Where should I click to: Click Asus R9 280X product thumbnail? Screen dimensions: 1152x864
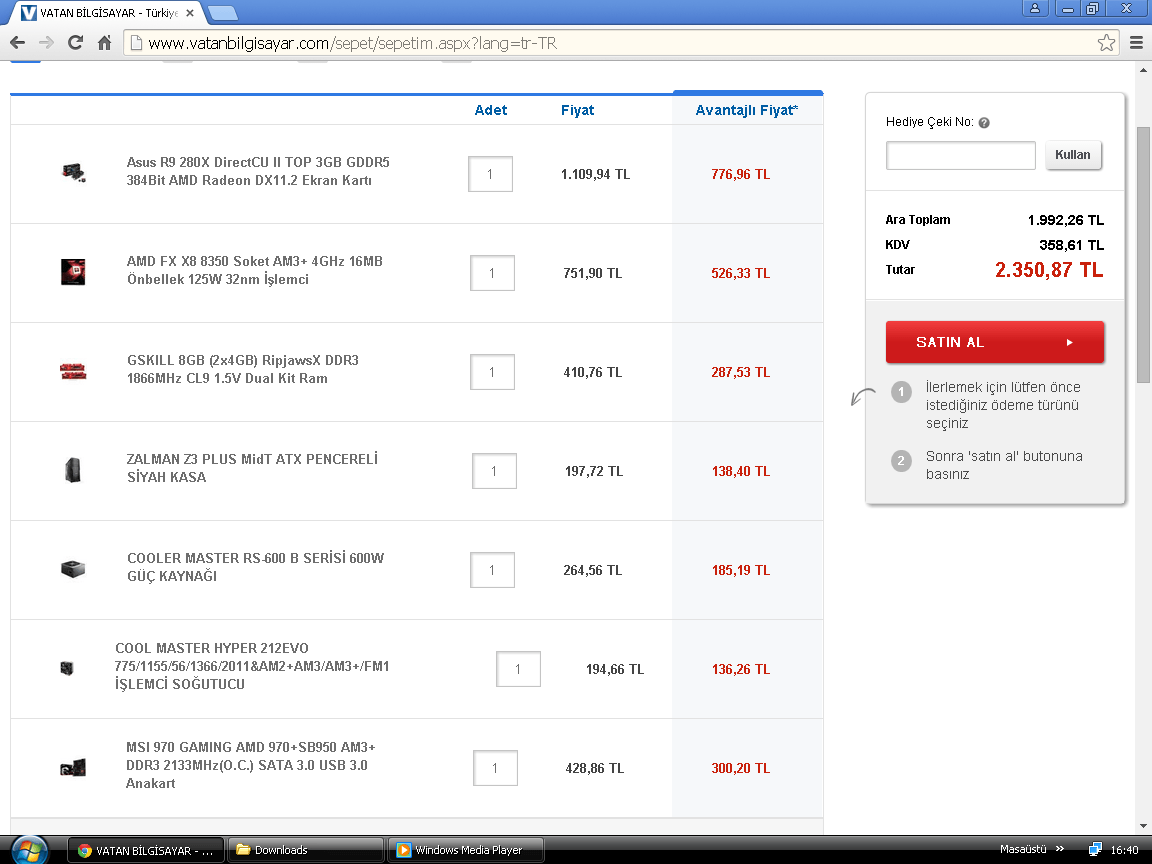73,173
